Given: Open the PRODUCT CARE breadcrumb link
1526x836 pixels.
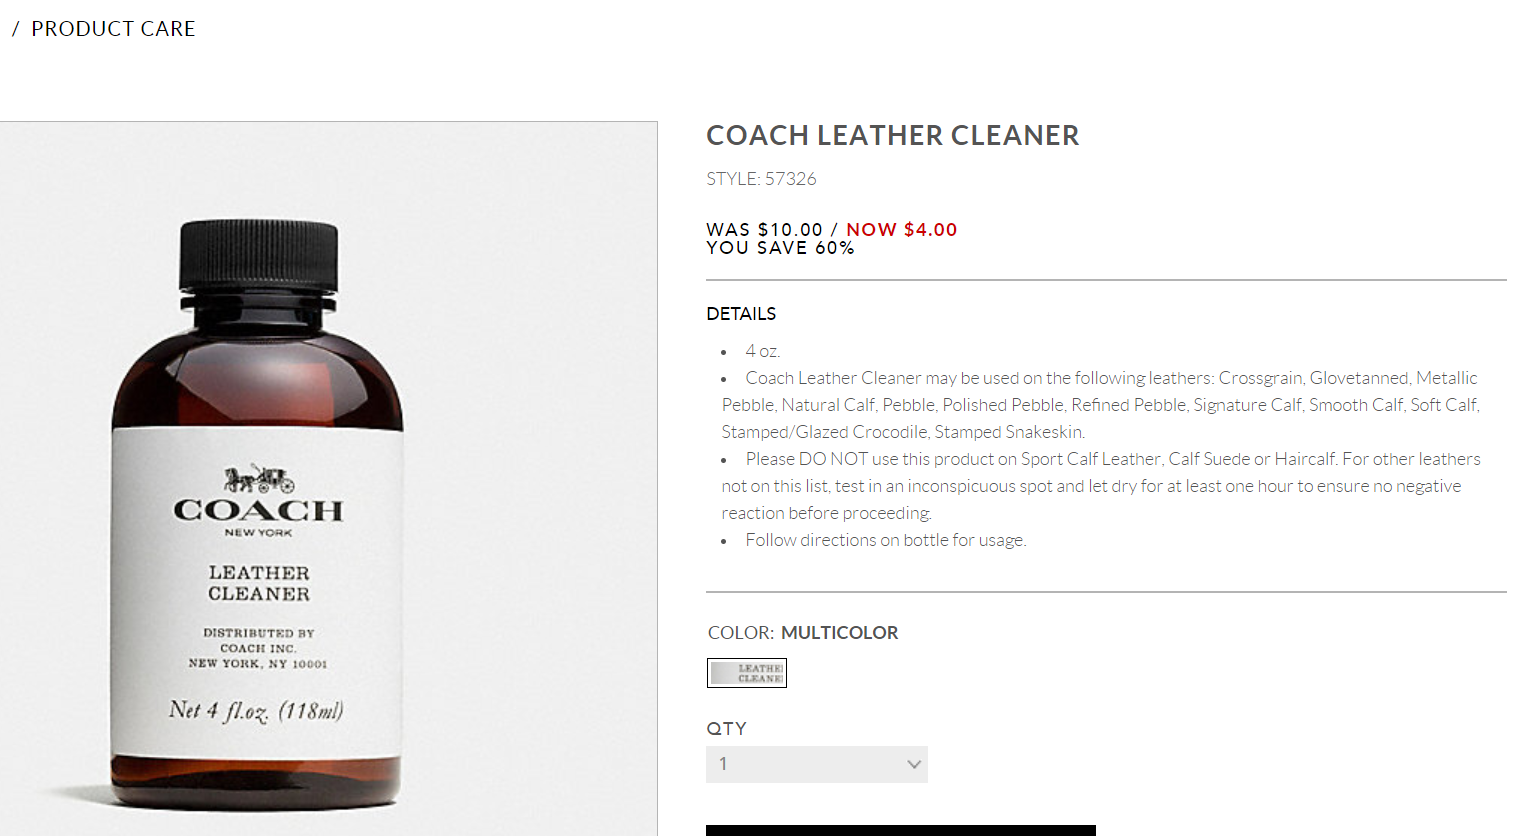Looking at the screenshot, I should coord(113,29).
